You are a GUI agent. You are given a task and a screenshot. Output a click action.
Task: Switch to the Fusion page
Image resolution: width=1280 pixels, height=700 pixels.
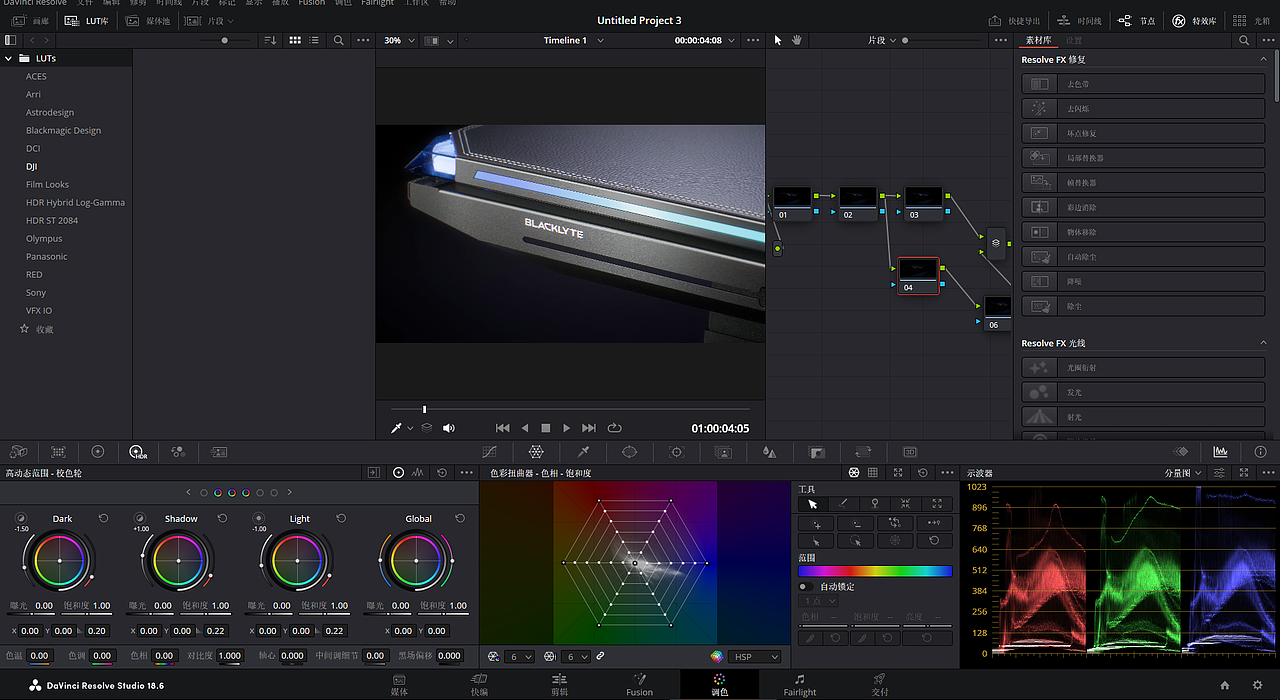point(640,685)
